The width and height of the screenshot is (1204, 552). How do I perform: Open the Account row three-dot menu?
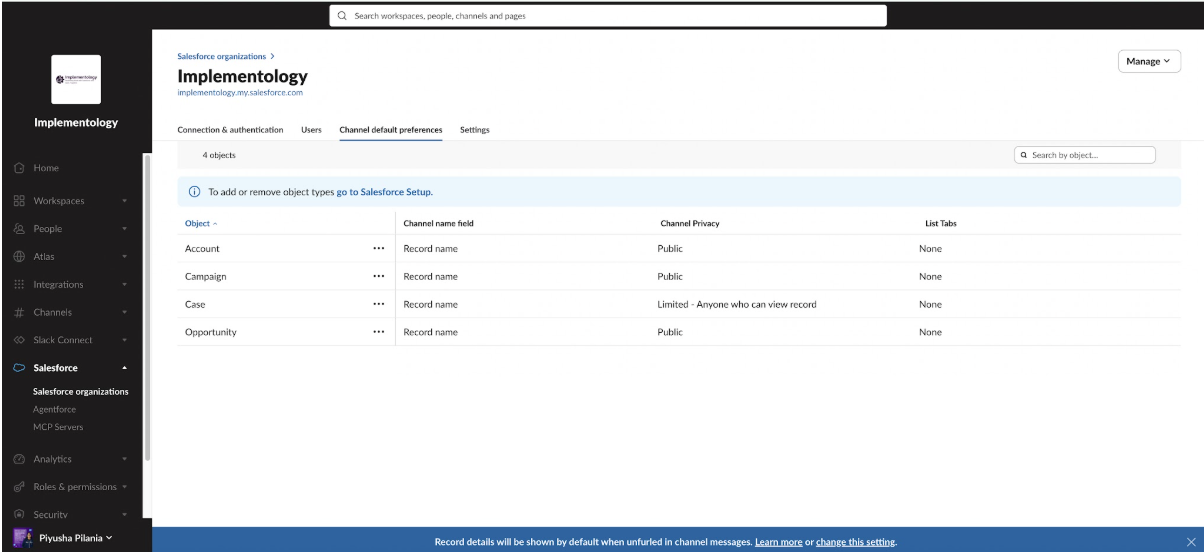click(x=378, y=248)
